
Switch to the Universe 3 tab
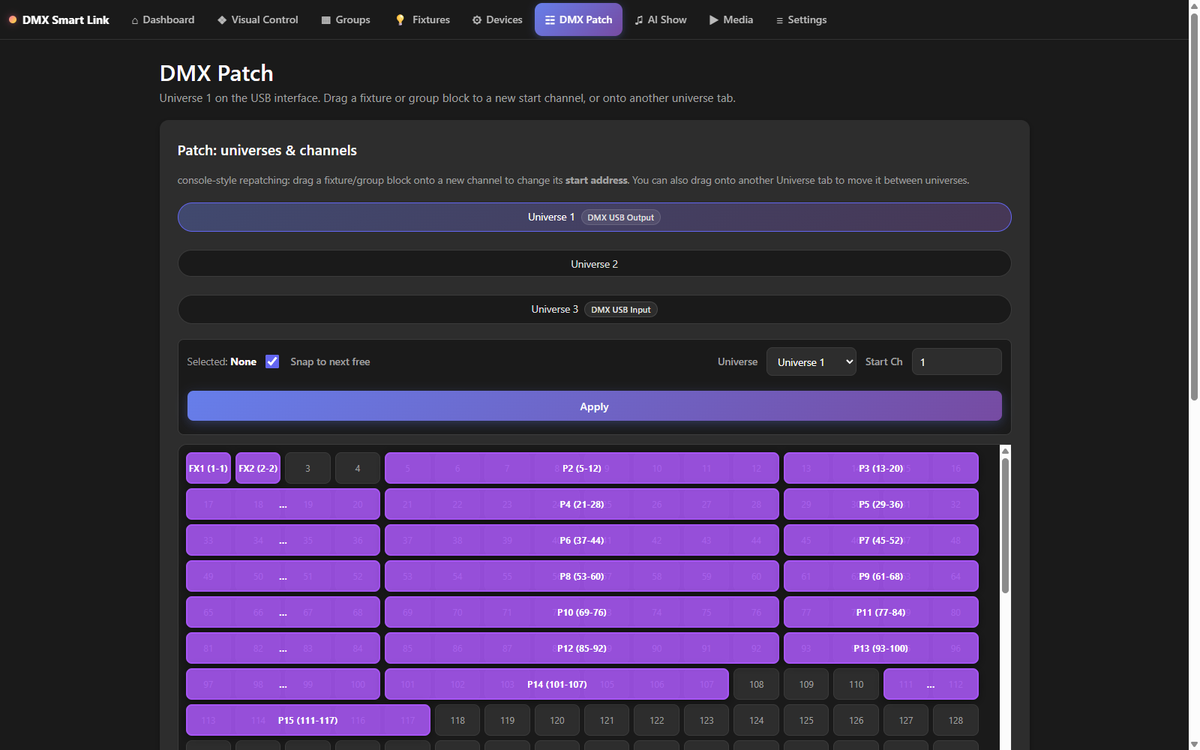click(x=594, y=309)
